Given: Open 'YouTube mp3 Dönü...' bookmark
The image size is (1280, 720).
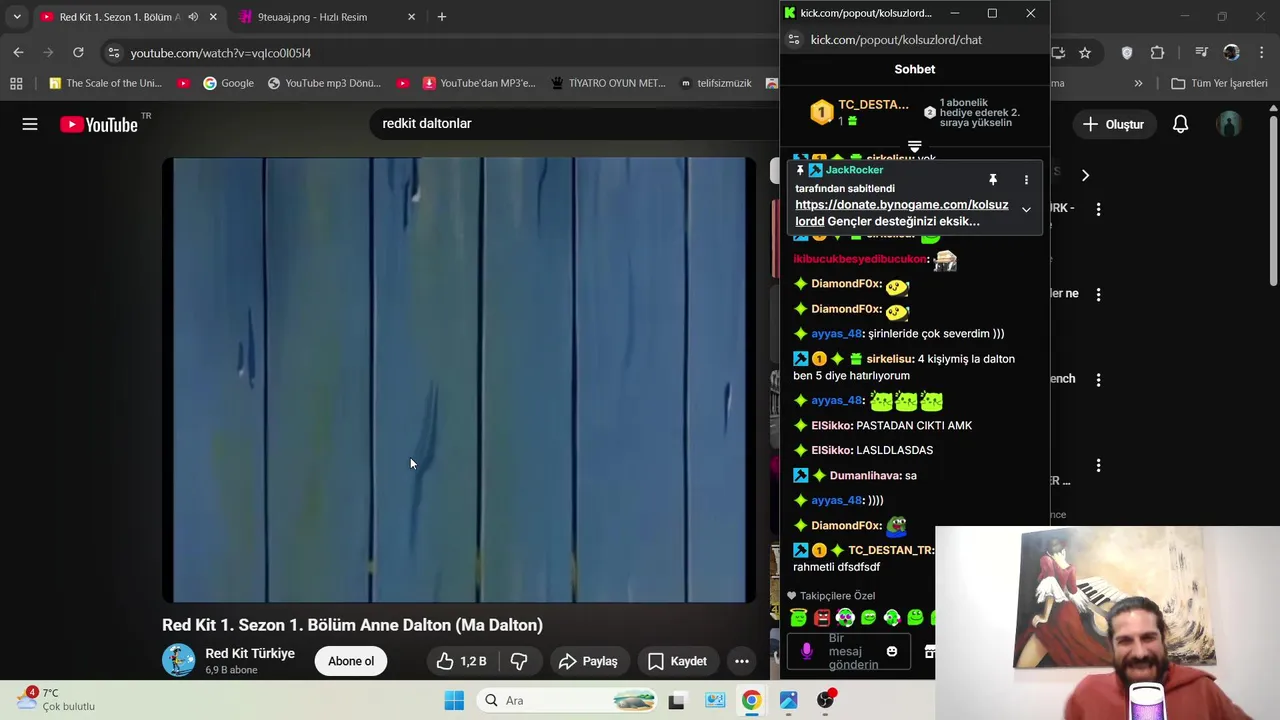Looking at the screenshot, I should [324, 83].
